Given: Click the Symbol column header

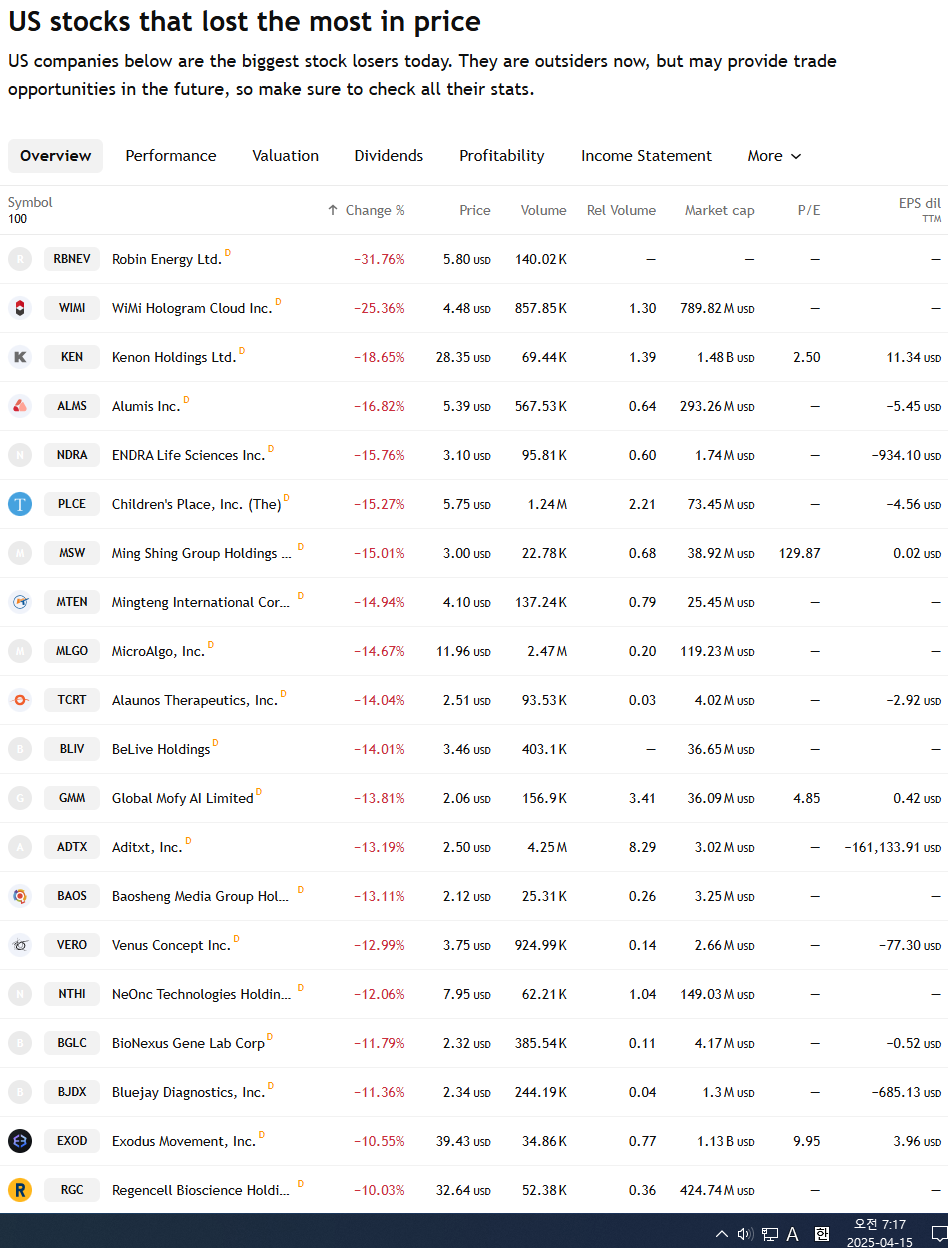Looking at the screenshot, I should (30, 202).
